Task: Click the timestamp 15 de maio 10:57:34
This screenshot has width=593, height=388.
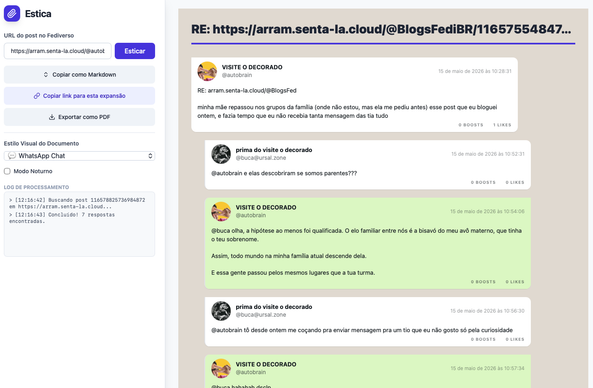Action: point(487,368)
